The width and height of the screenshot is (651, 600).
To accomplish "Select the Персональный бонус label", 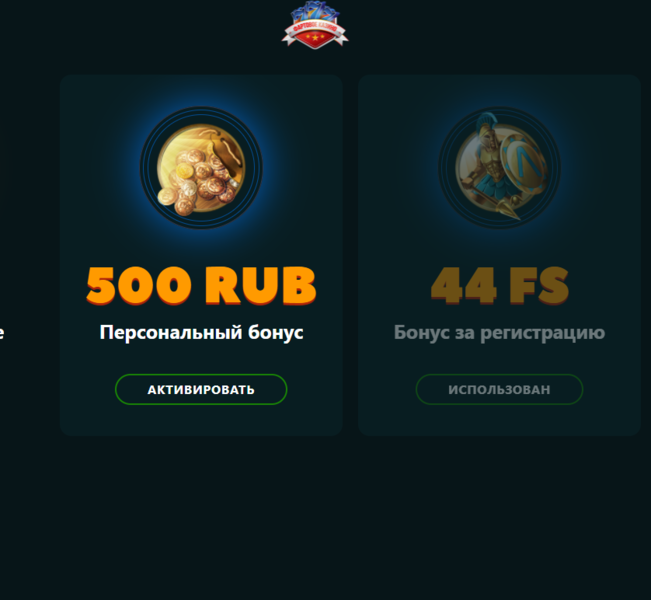I will point(201,333).
